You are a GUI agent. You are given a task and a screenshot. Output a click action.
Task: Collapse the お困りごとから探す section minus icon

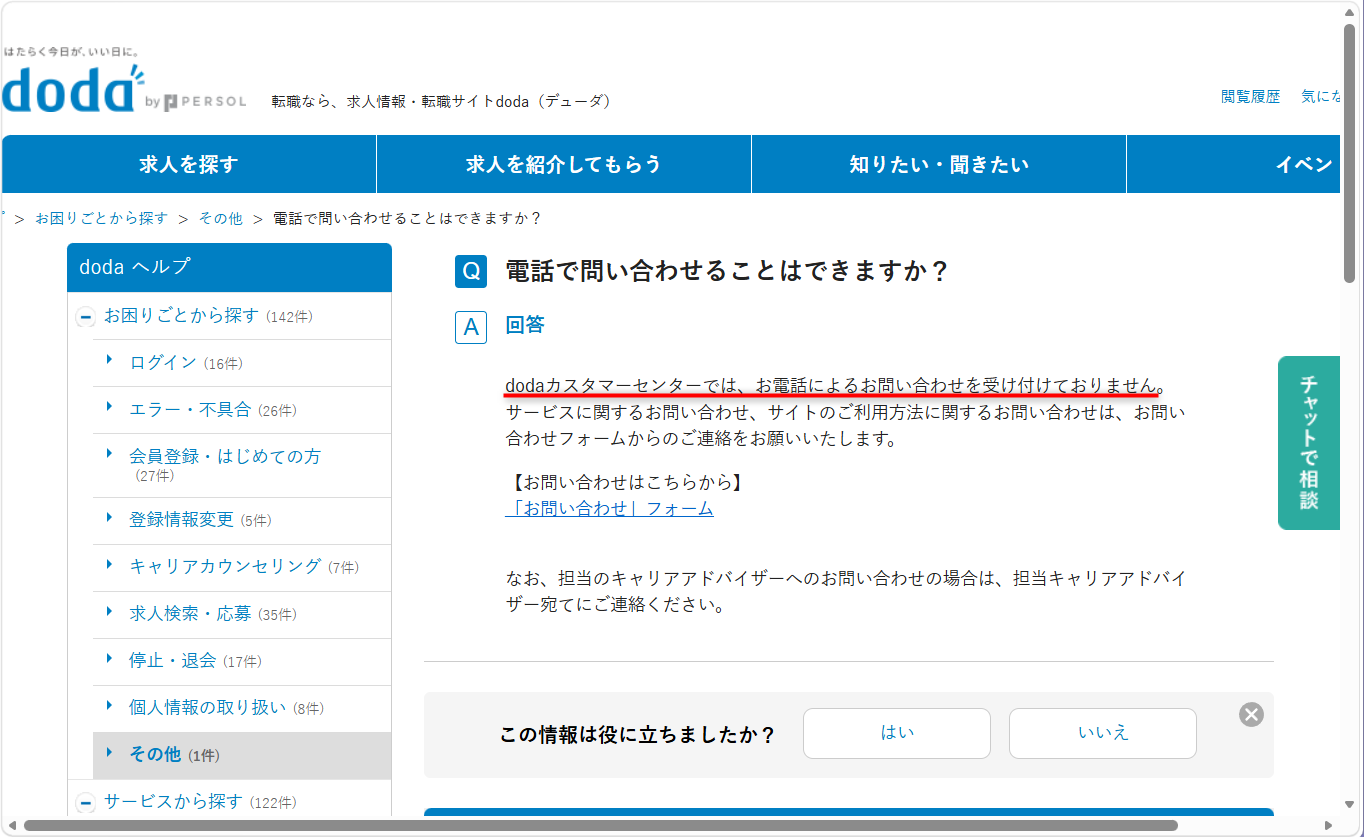[85, 317]
